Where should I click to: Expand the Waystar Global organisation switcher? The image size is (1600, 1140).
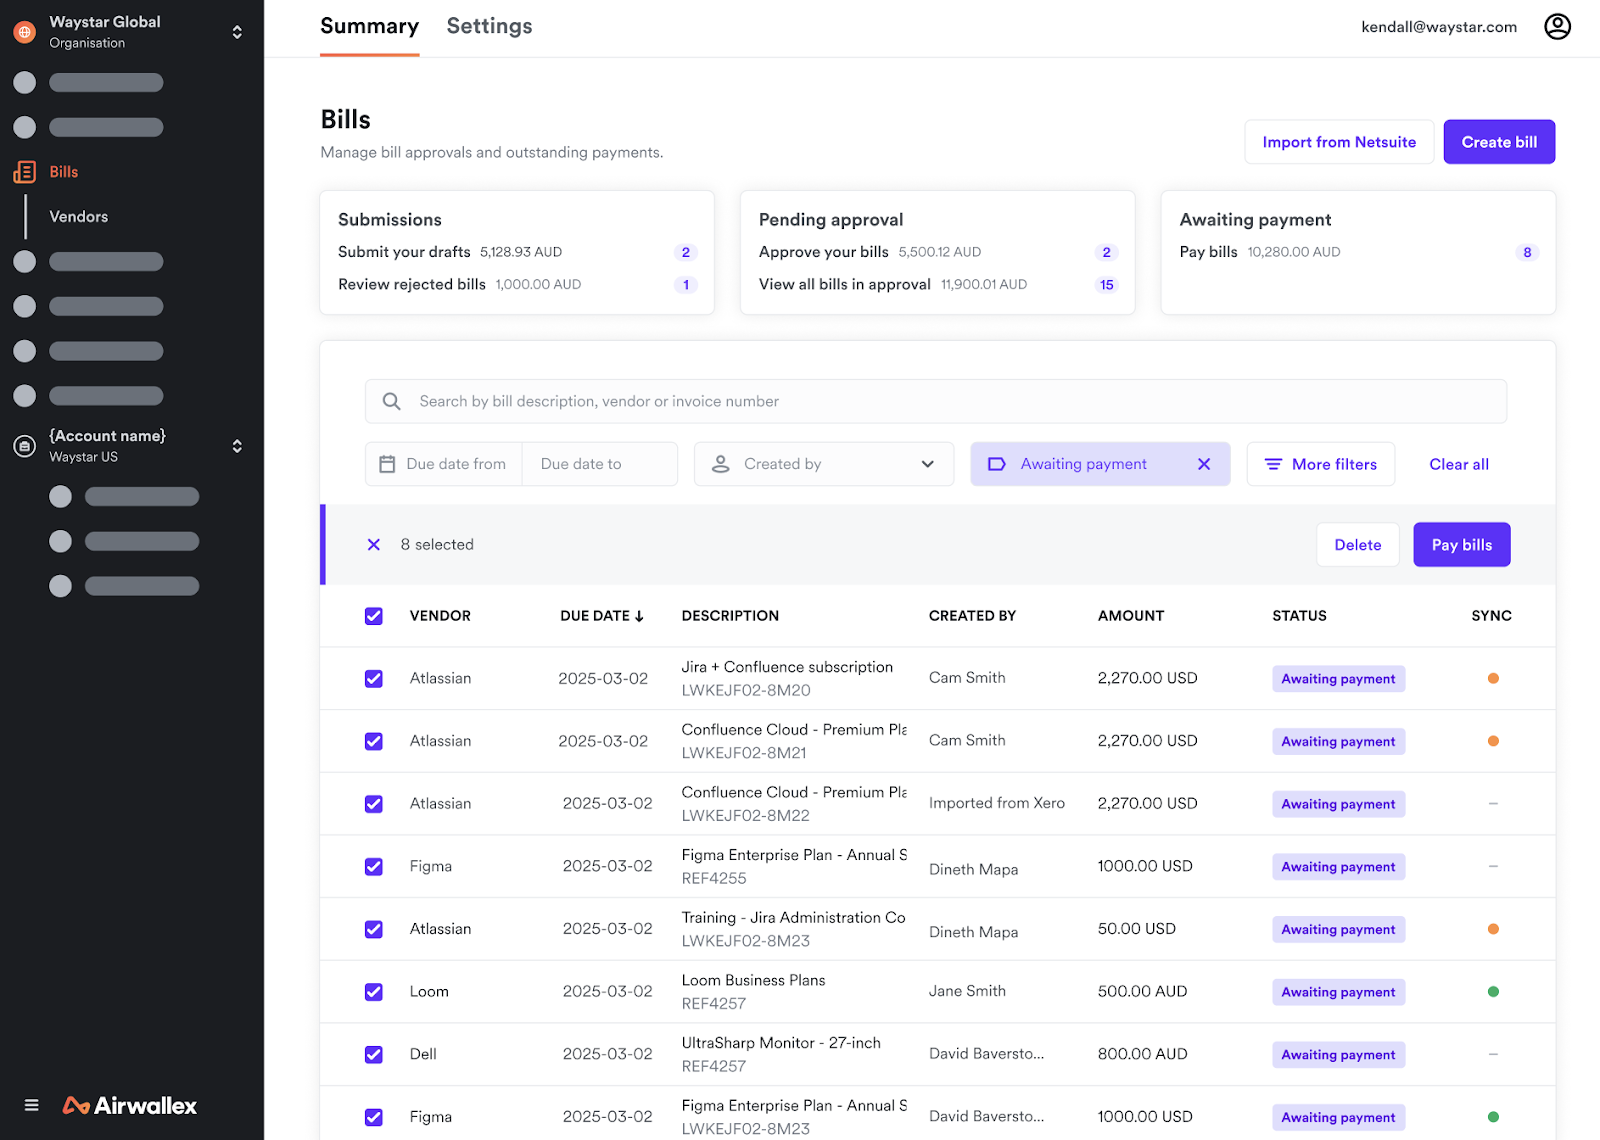tap(237, 32)
